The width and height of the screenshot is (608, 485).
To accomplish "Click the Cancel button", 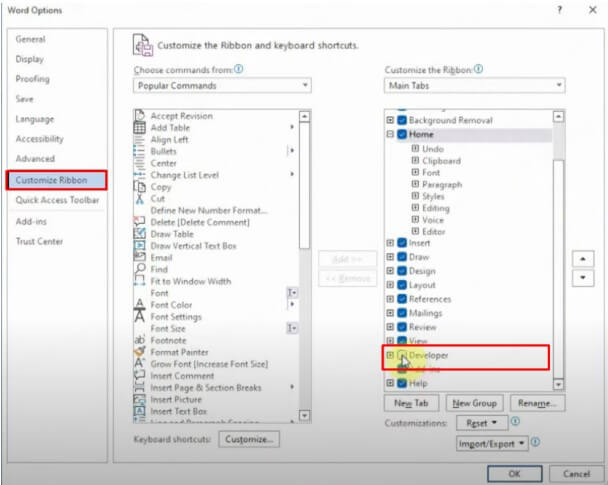I will 576,473.
